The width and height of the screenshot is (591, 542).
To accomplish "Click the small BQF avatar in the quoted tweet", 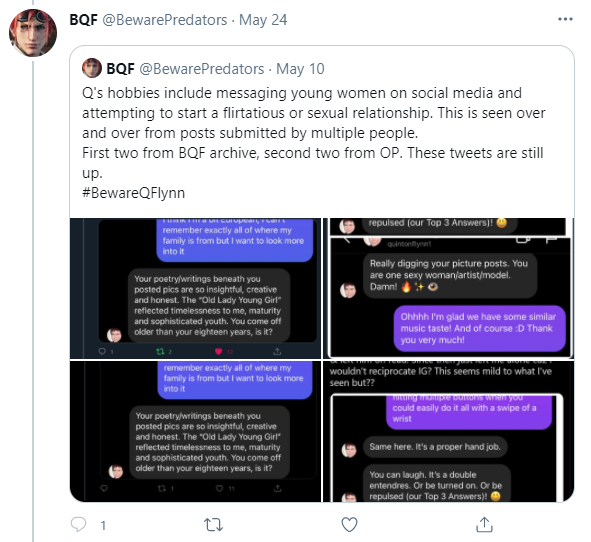I will [x=92, y=68].
